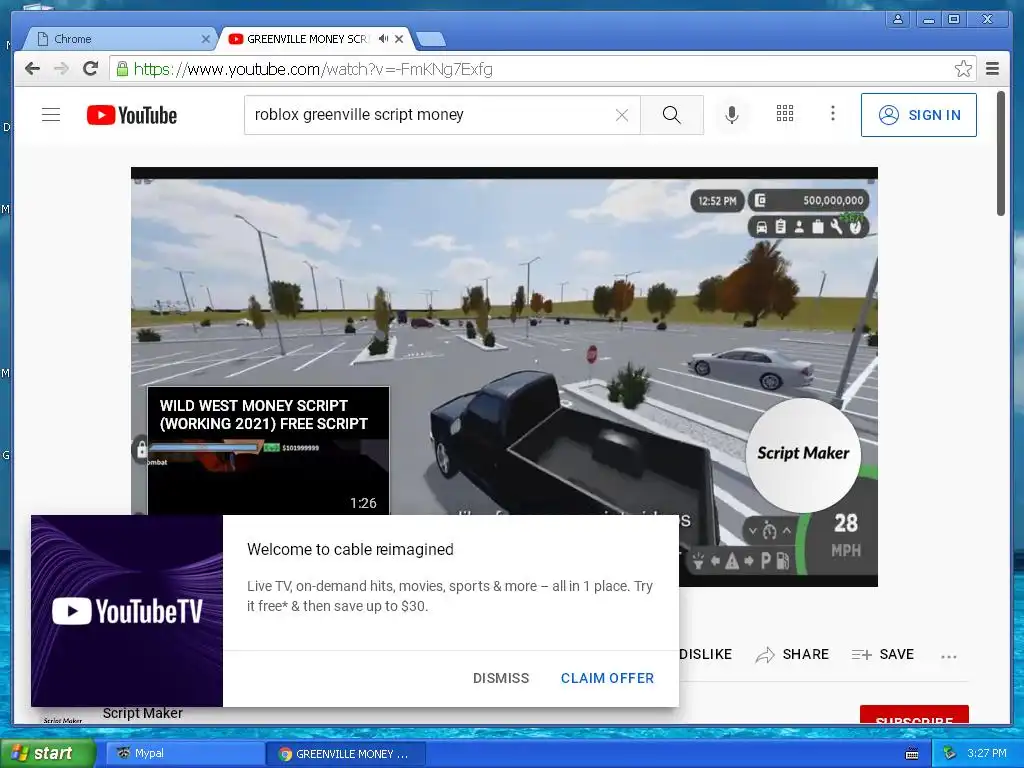
Task: Close the Chrome tab
Action: (206, 39)
